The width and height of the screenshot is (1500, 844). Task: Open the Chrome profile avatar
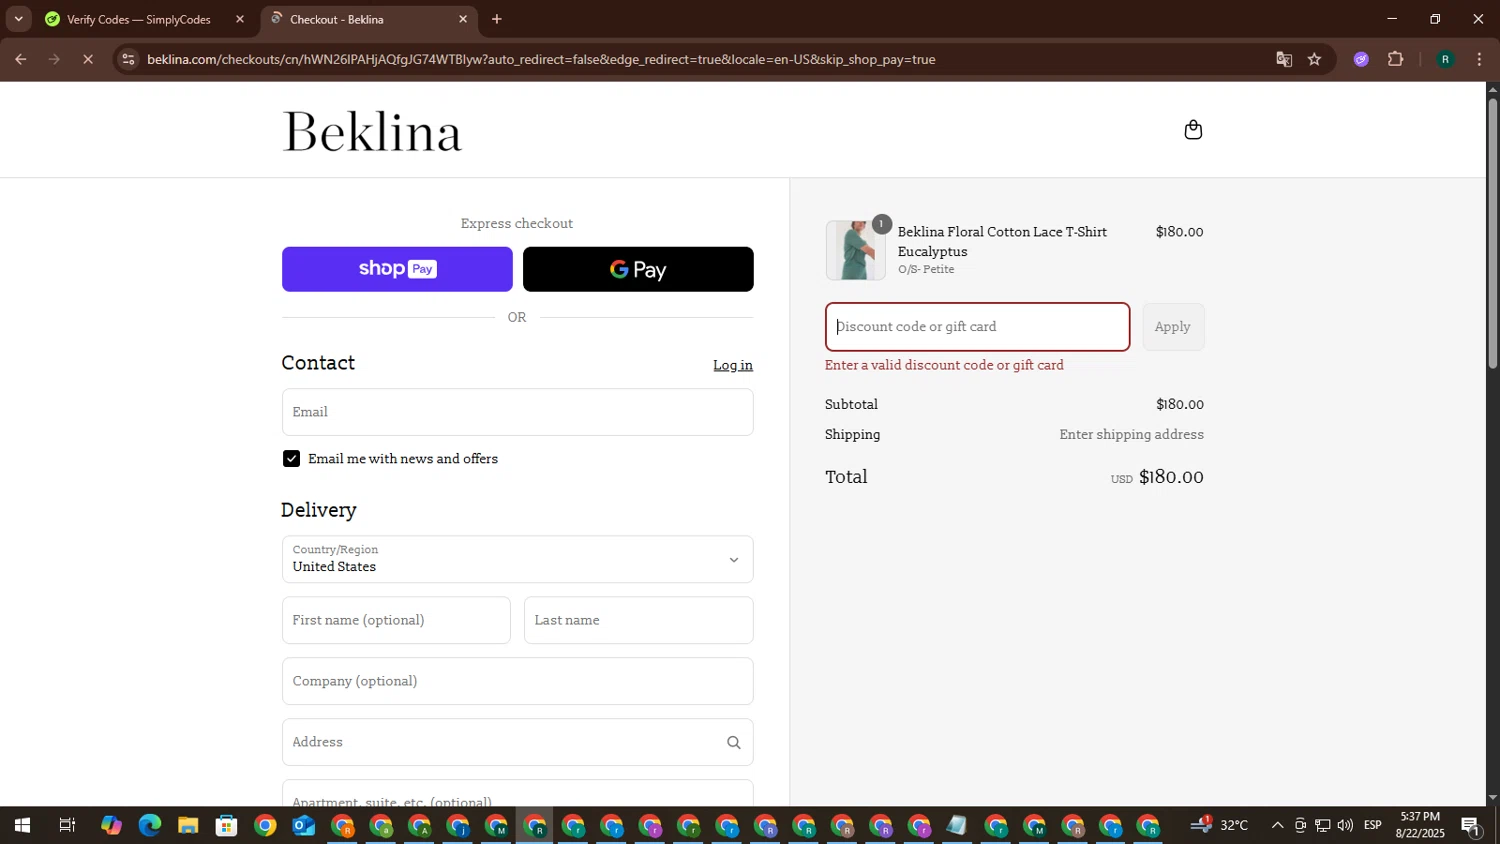tap(1444, 59)
